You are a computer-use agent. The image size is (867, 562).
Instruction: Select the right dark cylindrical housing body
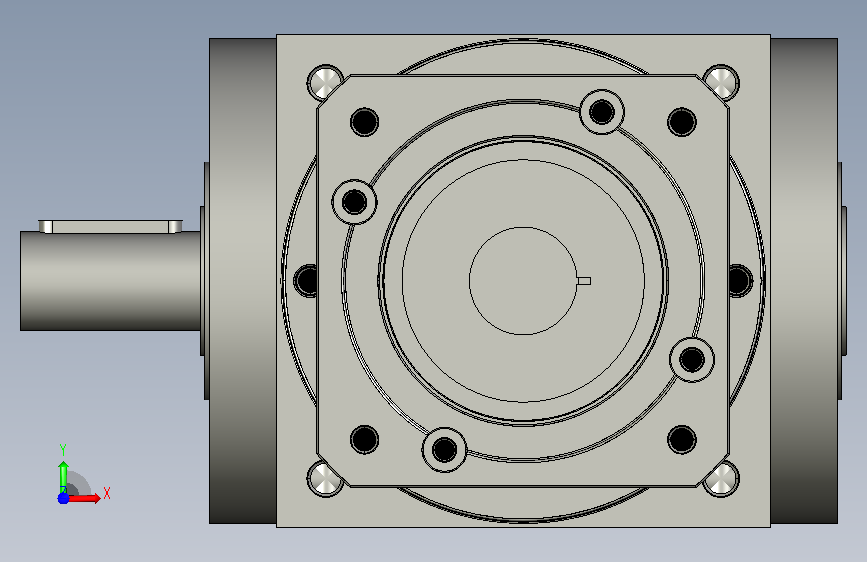[804, 281]
